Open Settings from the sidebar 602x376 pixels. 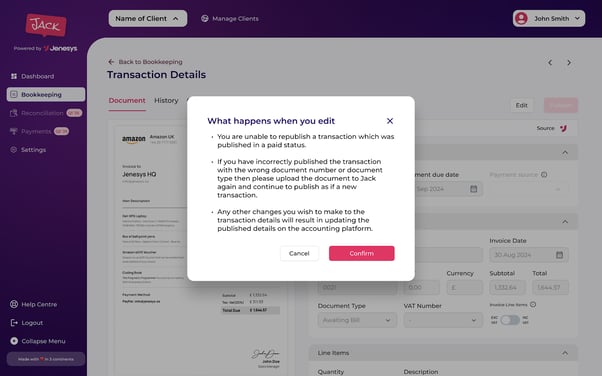click(33, 150)
